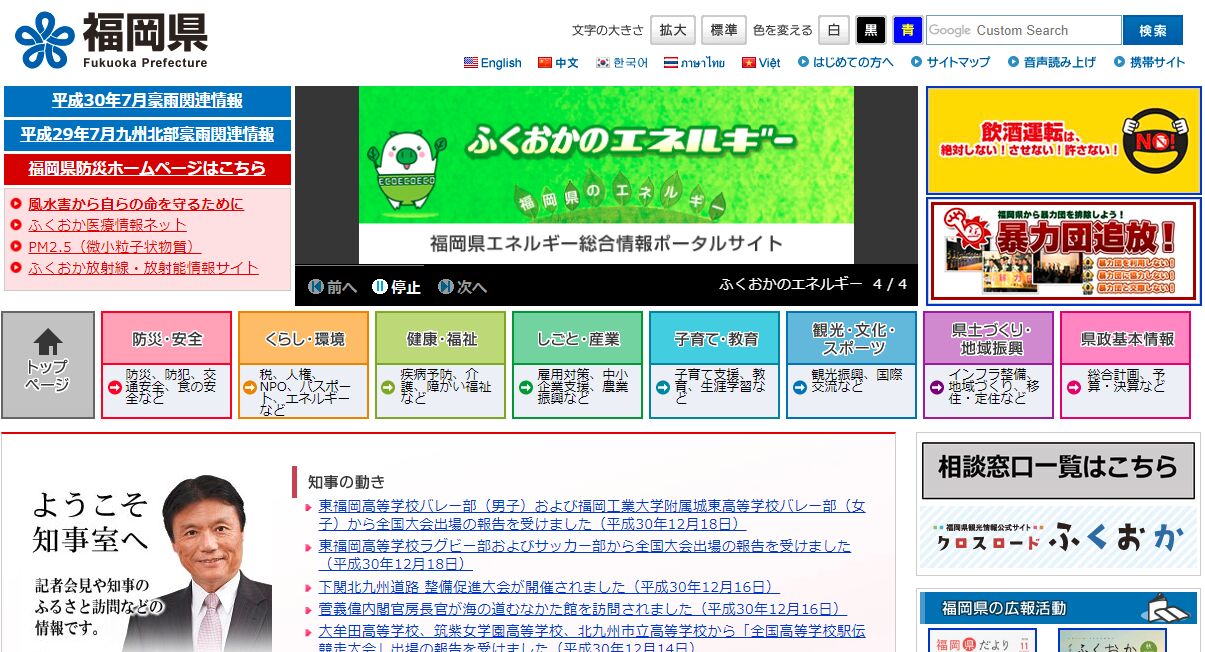Viewport: 1205px width, 652px height.
Task: Open 平成30年7月豪雨関連情報 banner
Action: click(x=147, y=101)
